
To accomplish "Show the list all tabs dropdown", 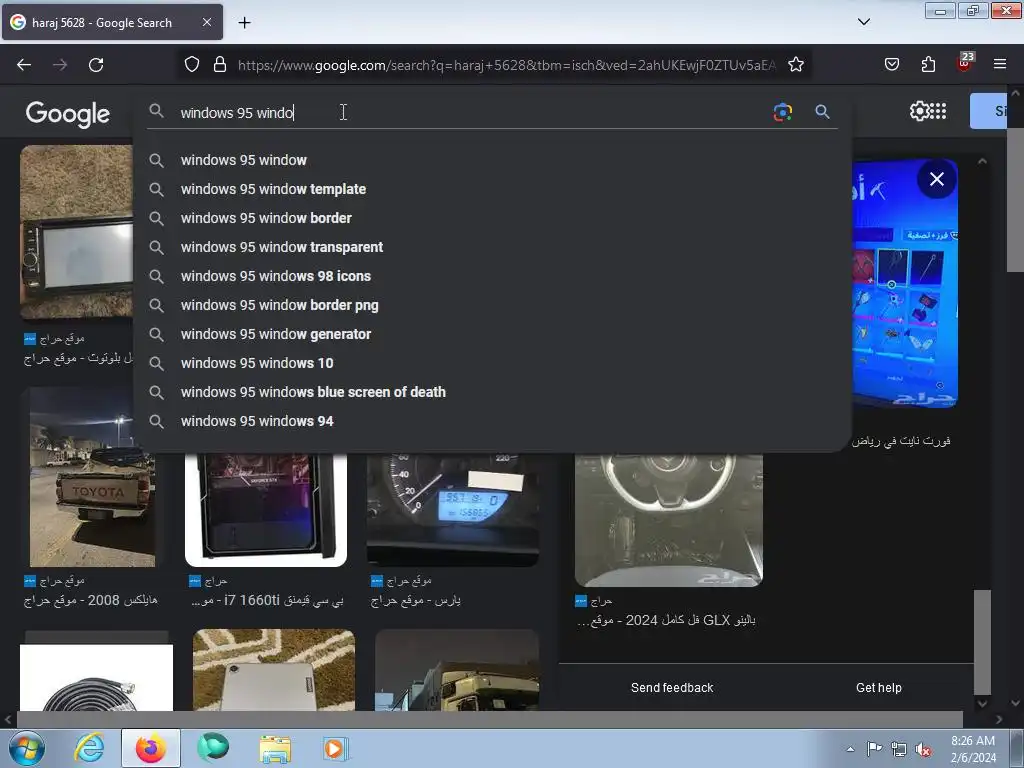I will (863, 22).
